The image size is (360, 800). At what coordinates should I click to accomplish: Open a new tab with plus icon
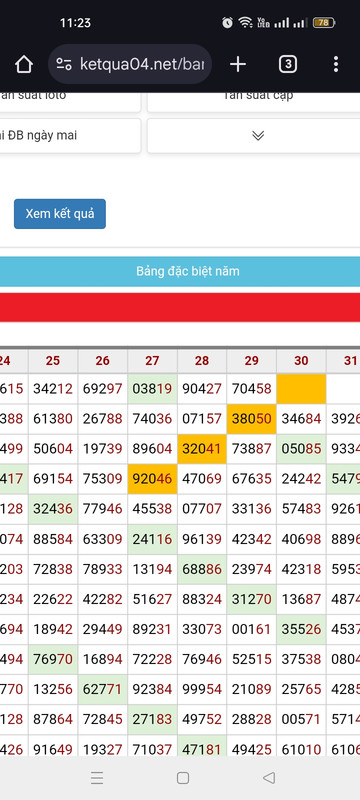pos(238,64)
